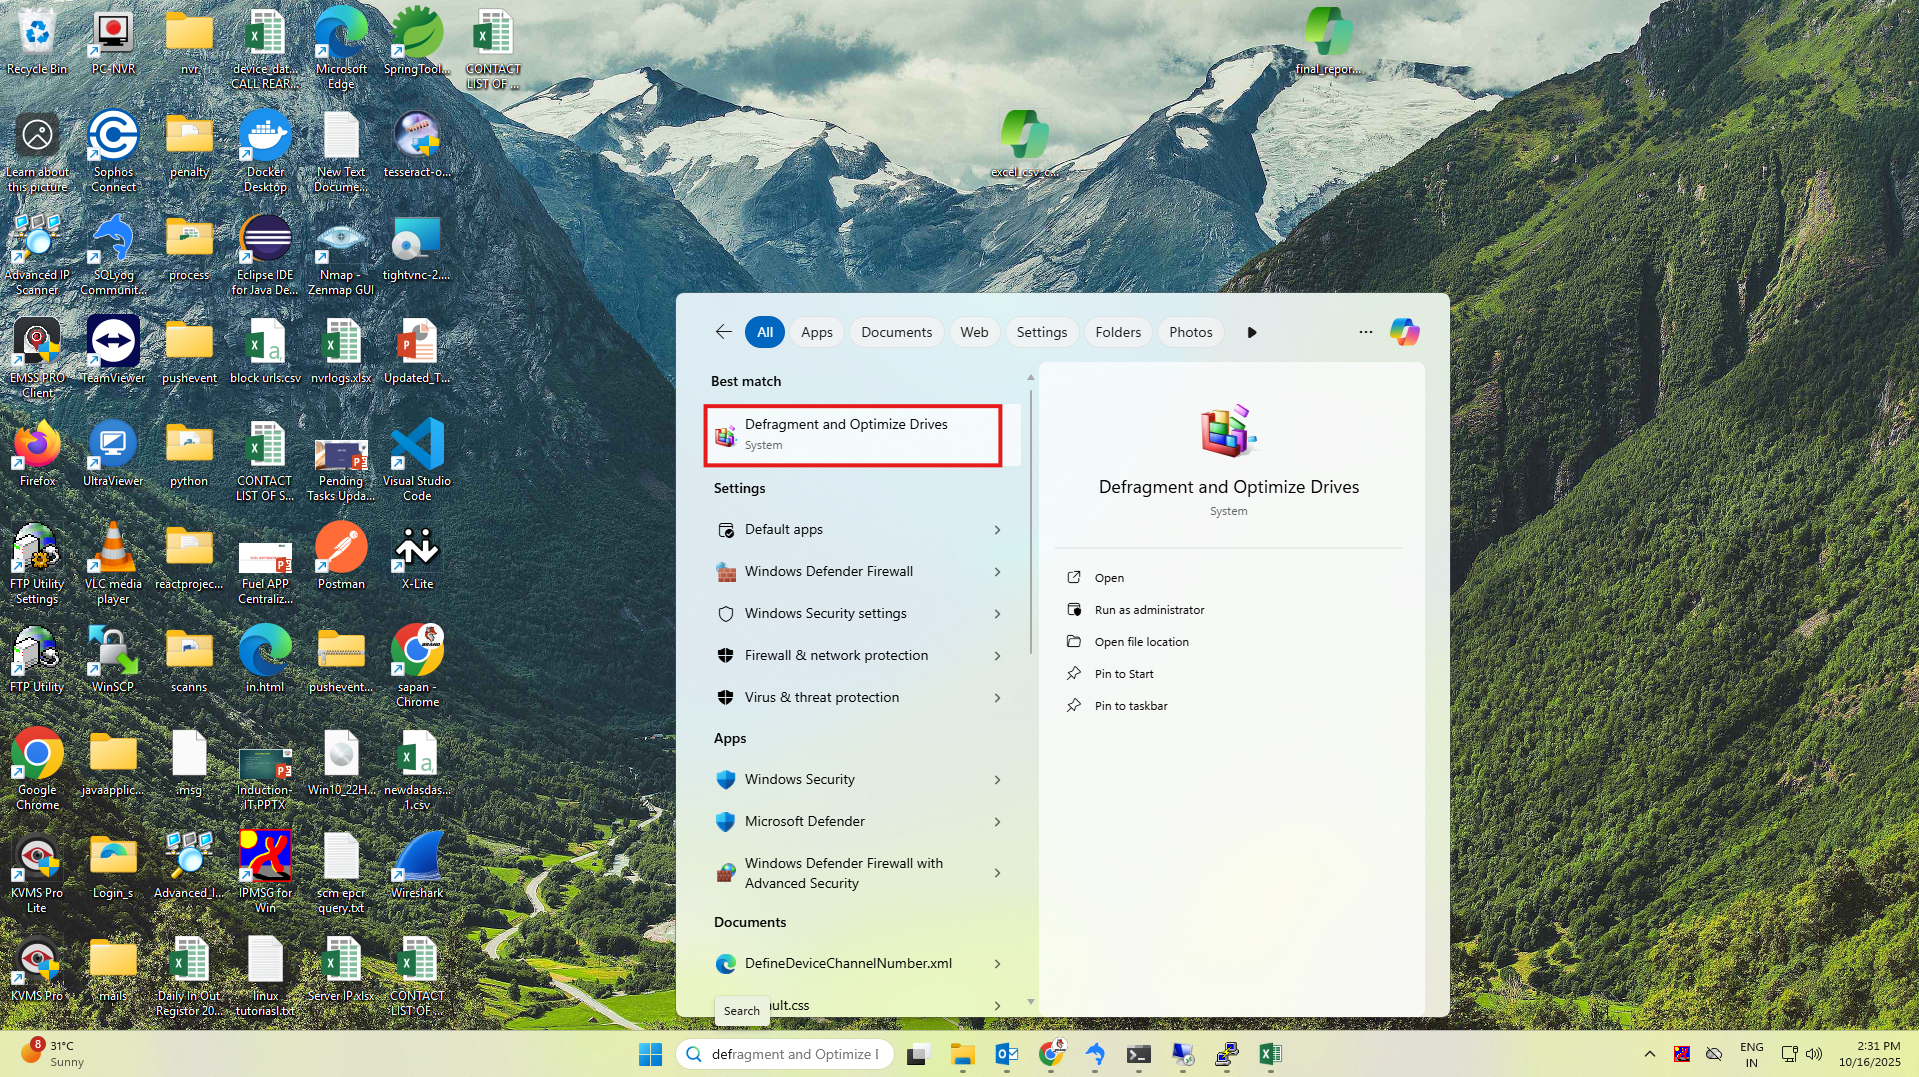Click the back arrow in search panel

(x=724, y=332)
